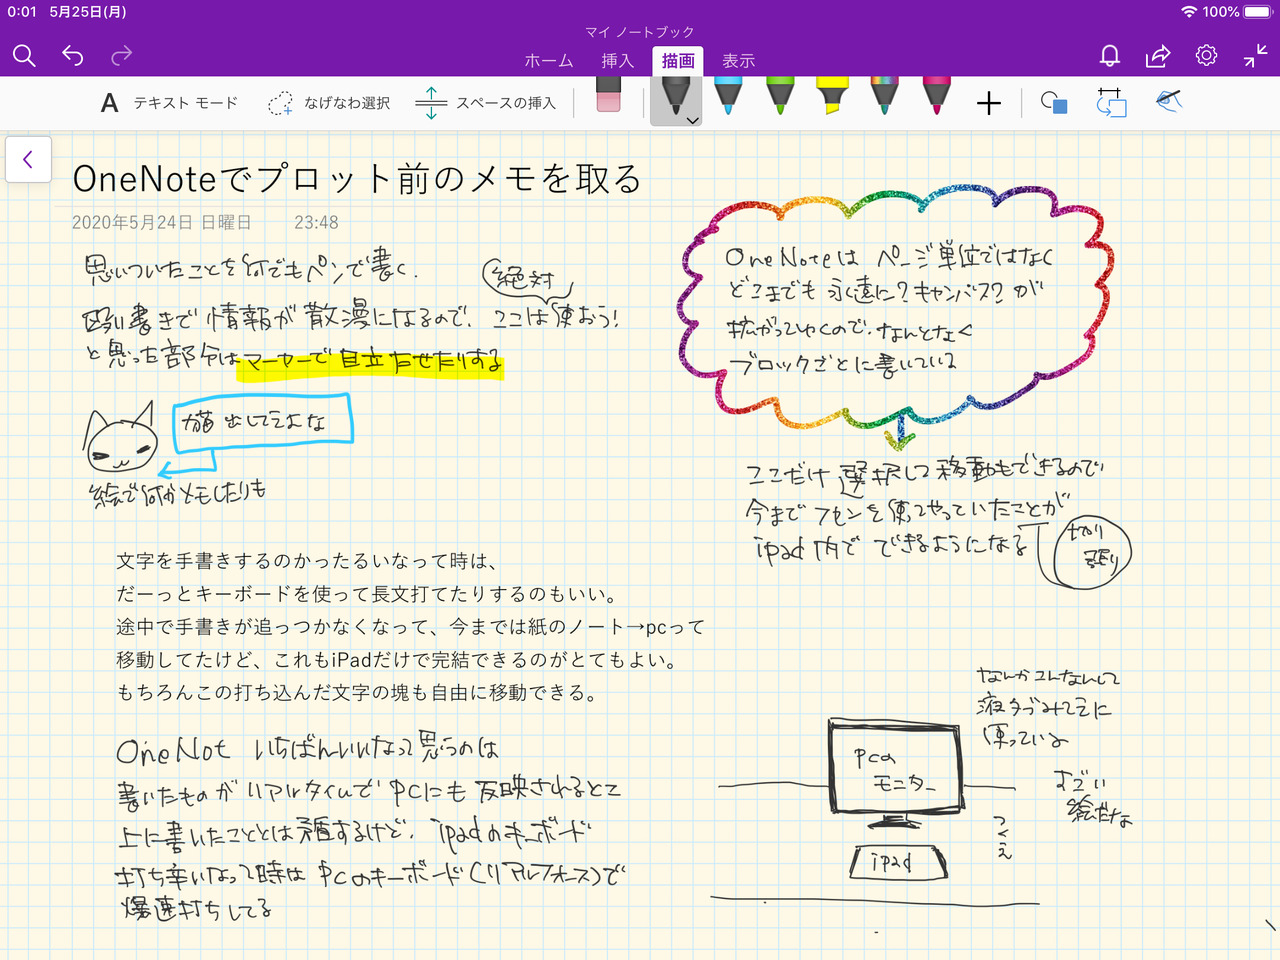Click the マイ ノートブック notebook title
The image size is (1280, 960).
point(640,32)
